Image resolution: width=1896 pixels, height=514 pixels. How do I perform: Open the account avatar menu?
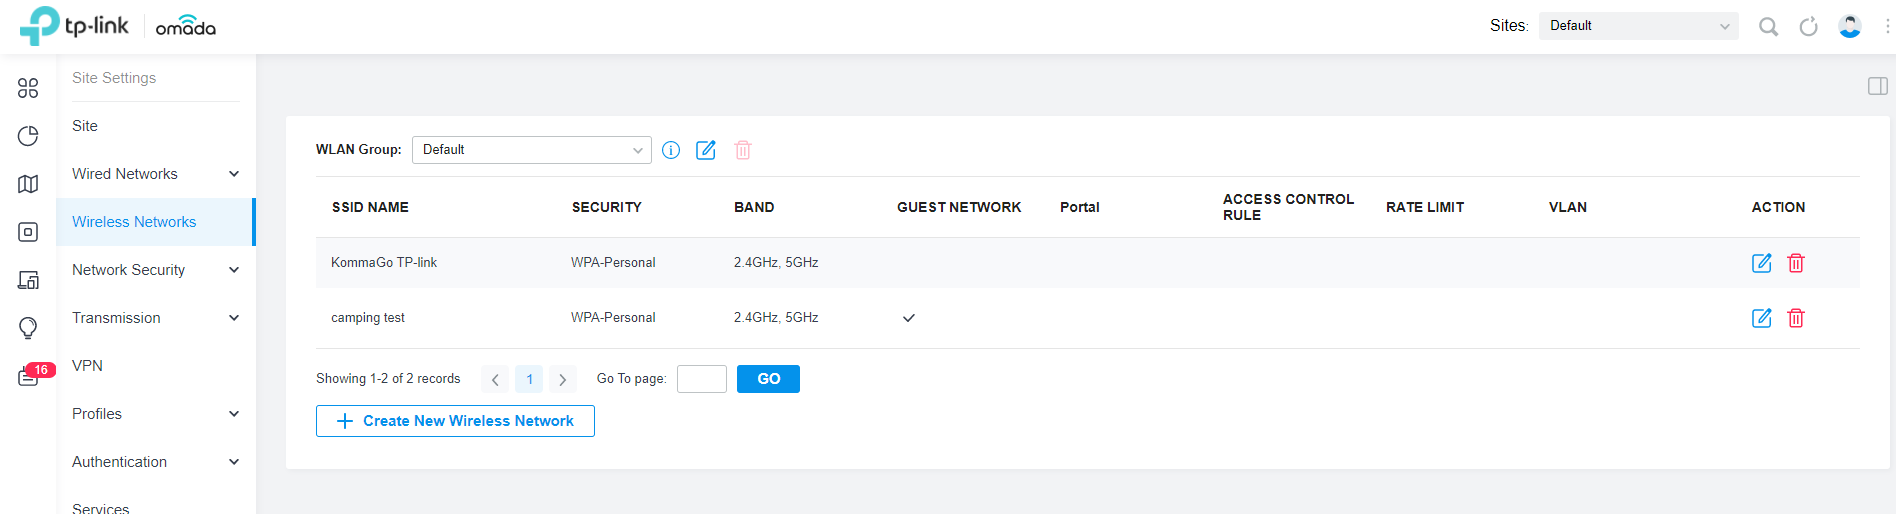(1849, 27)
